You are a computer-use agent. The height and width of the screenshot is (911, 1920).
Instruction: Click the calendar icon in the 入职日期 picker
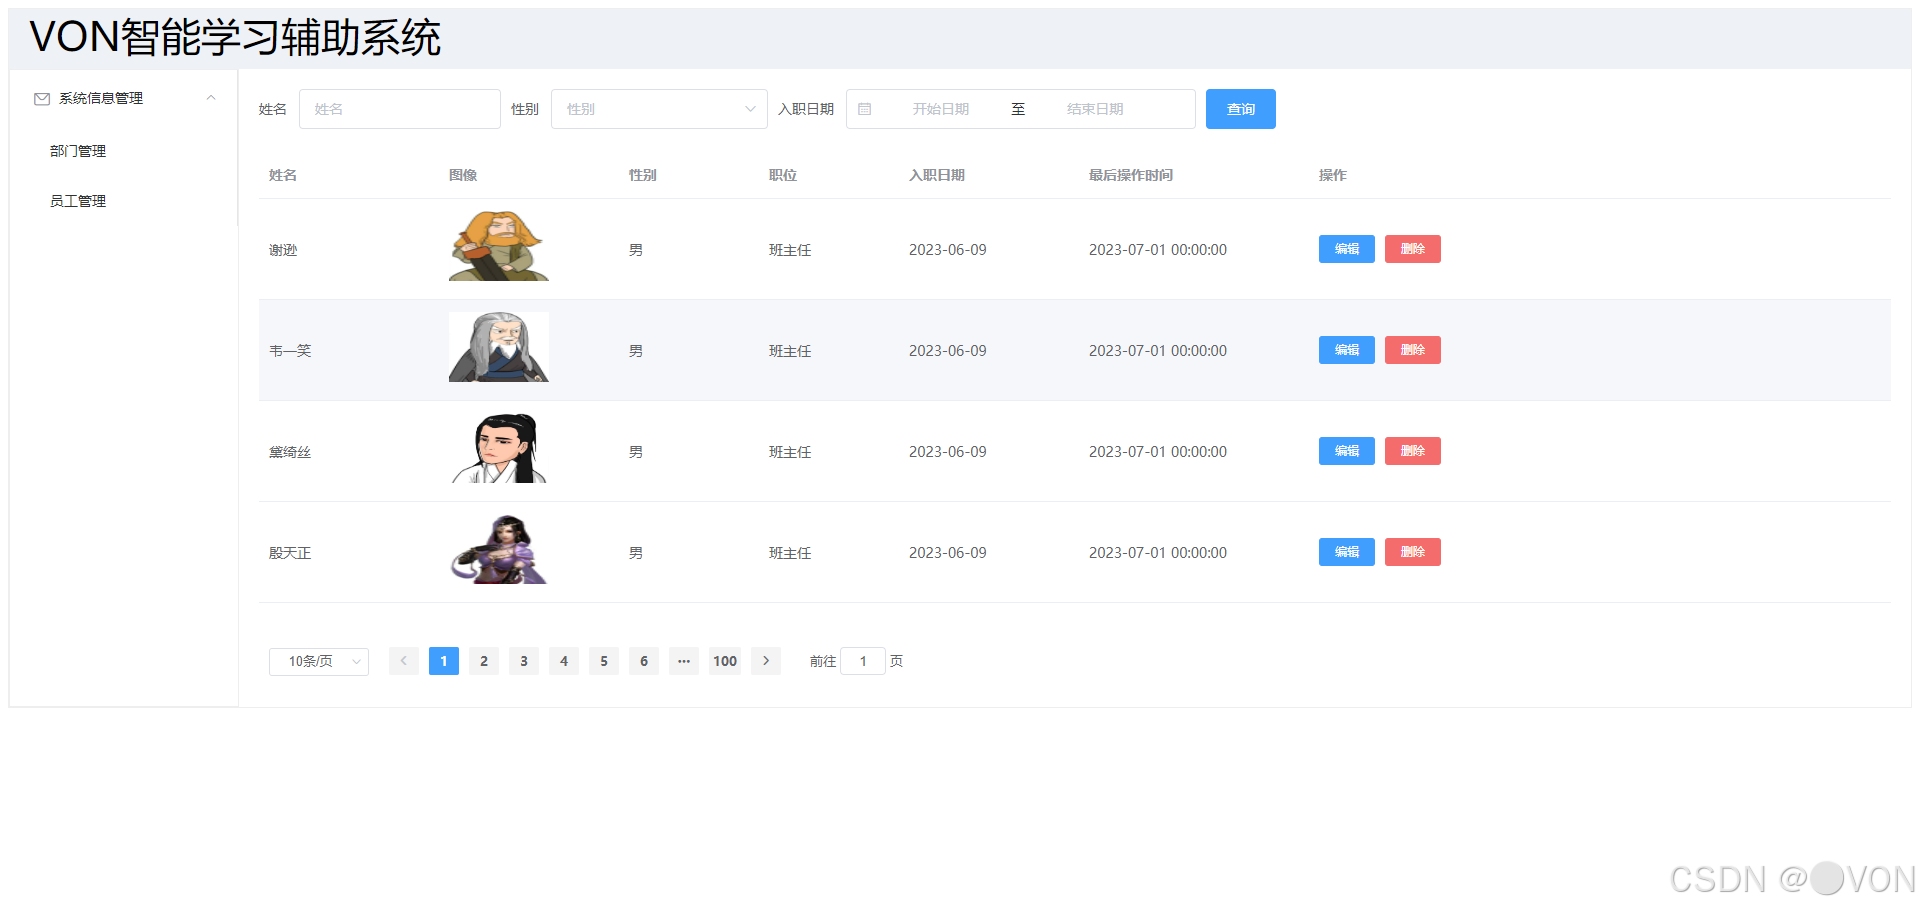(866, 108)
